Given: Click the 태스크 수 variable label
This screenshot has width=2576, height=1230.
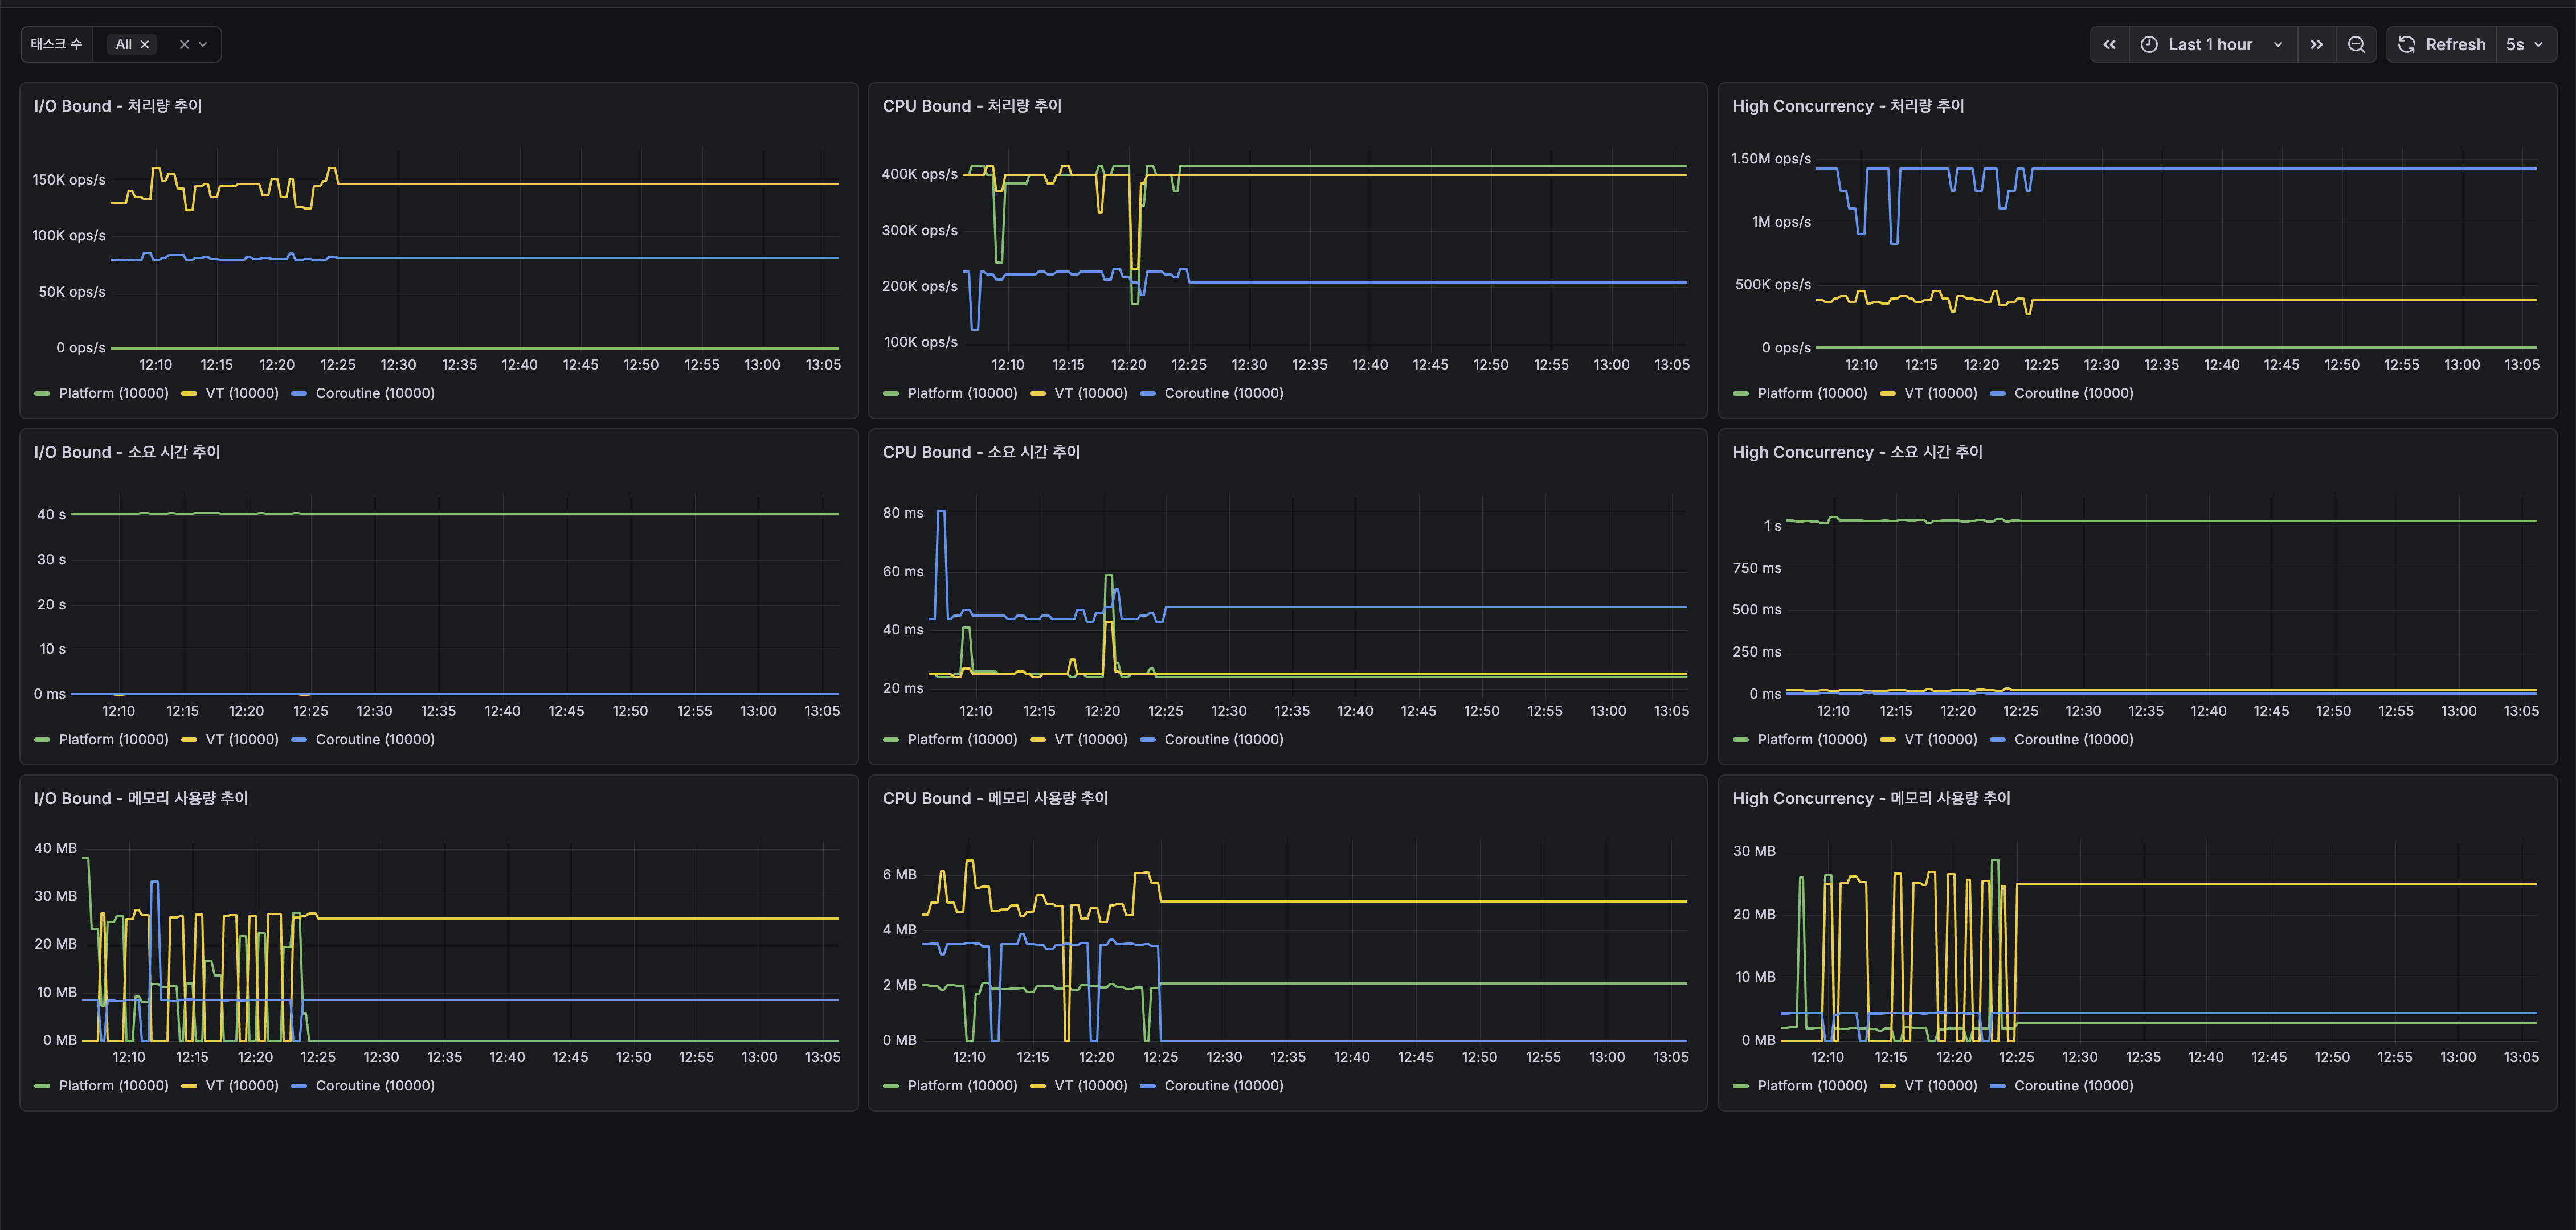Looking at the screenshot, I should tap(56, 44).
